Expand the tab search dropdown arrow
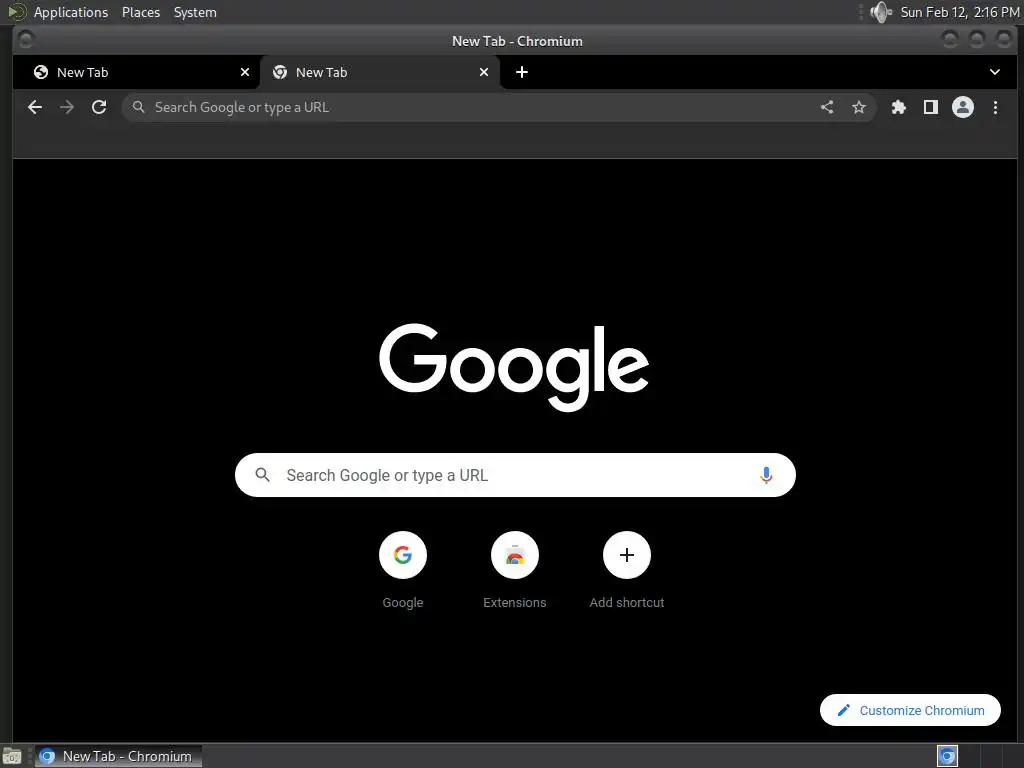The height and width of the screenshot is (768, 1024). pos(995,72)
